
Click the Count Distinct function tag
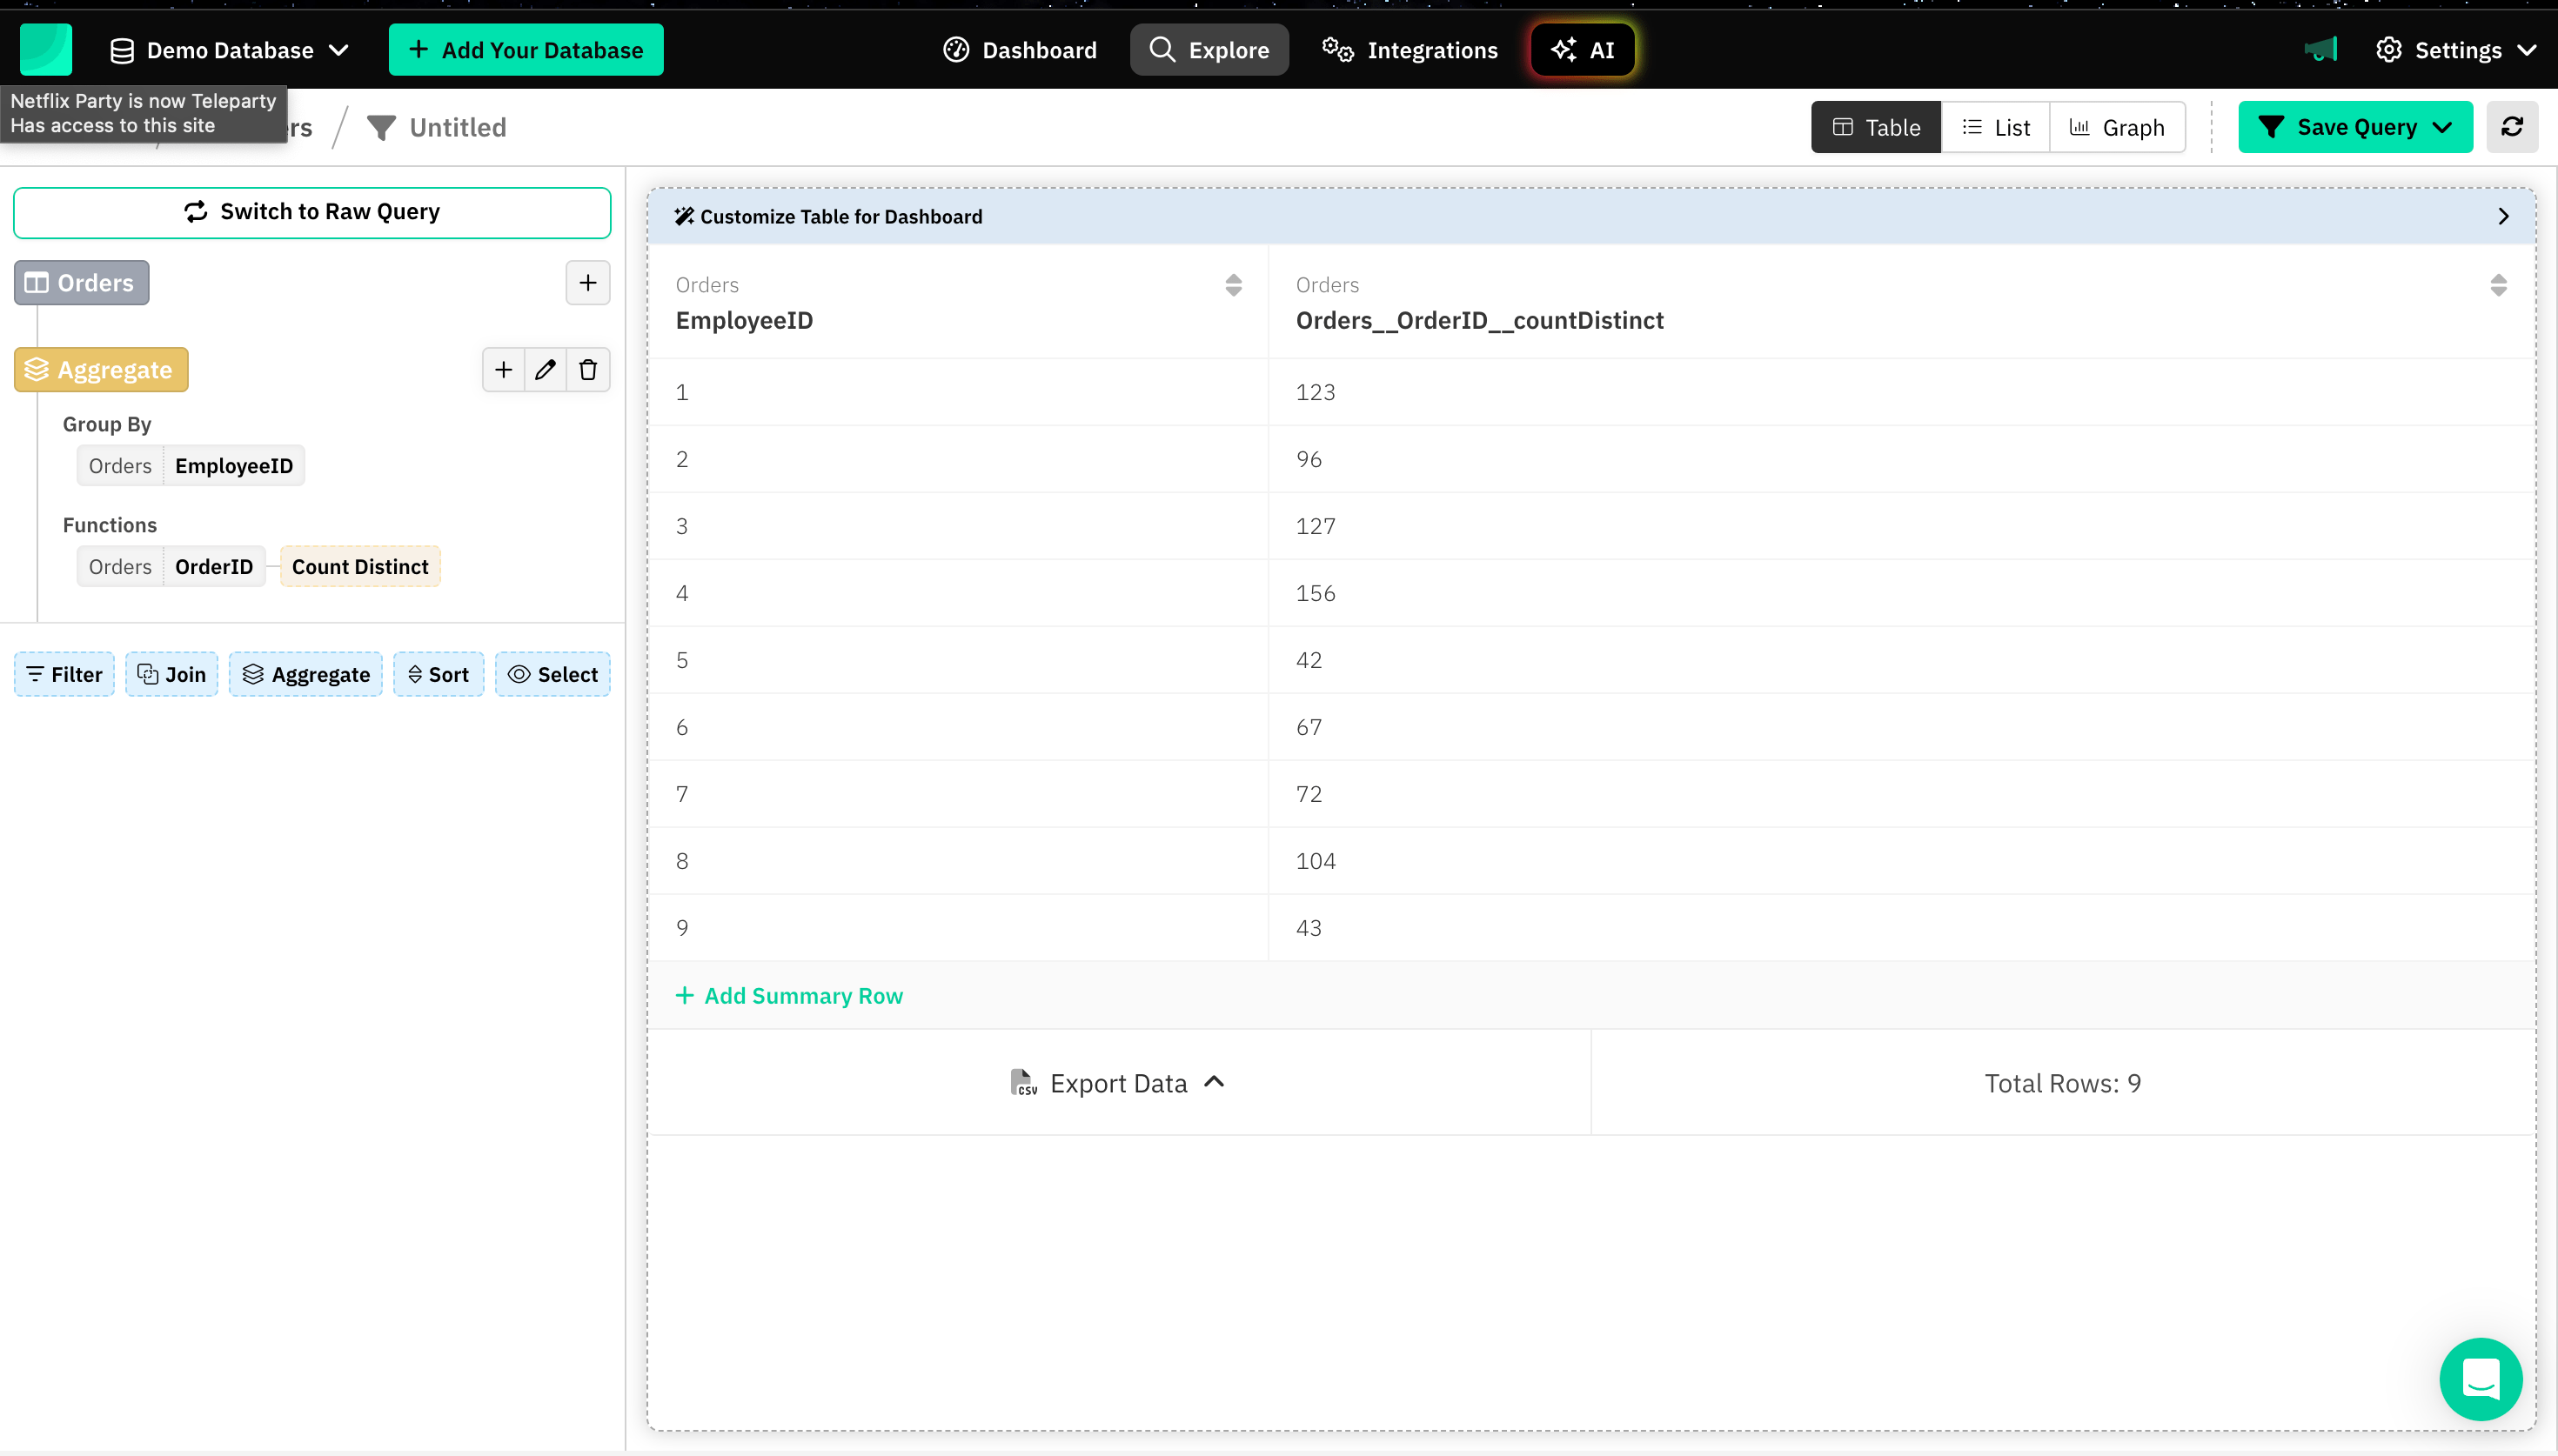tap(360, 567)
